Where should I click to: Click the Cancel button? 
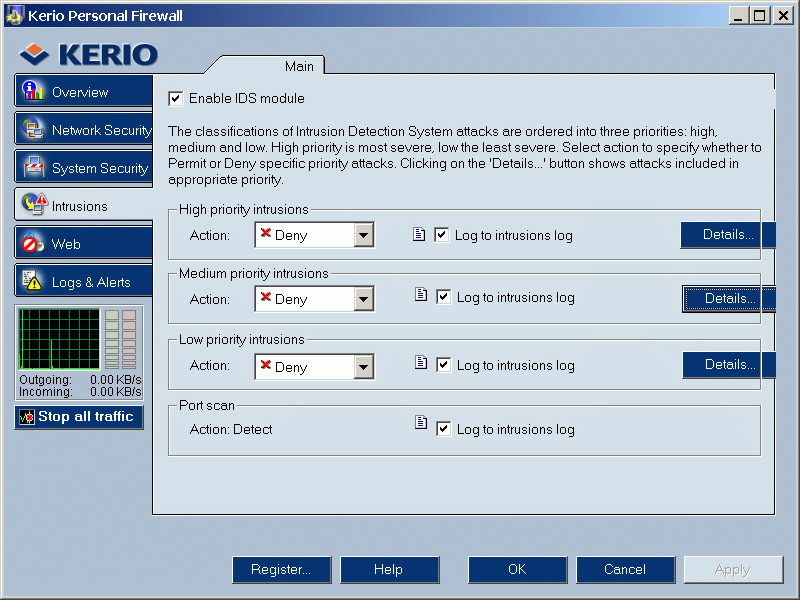point(626,569)
